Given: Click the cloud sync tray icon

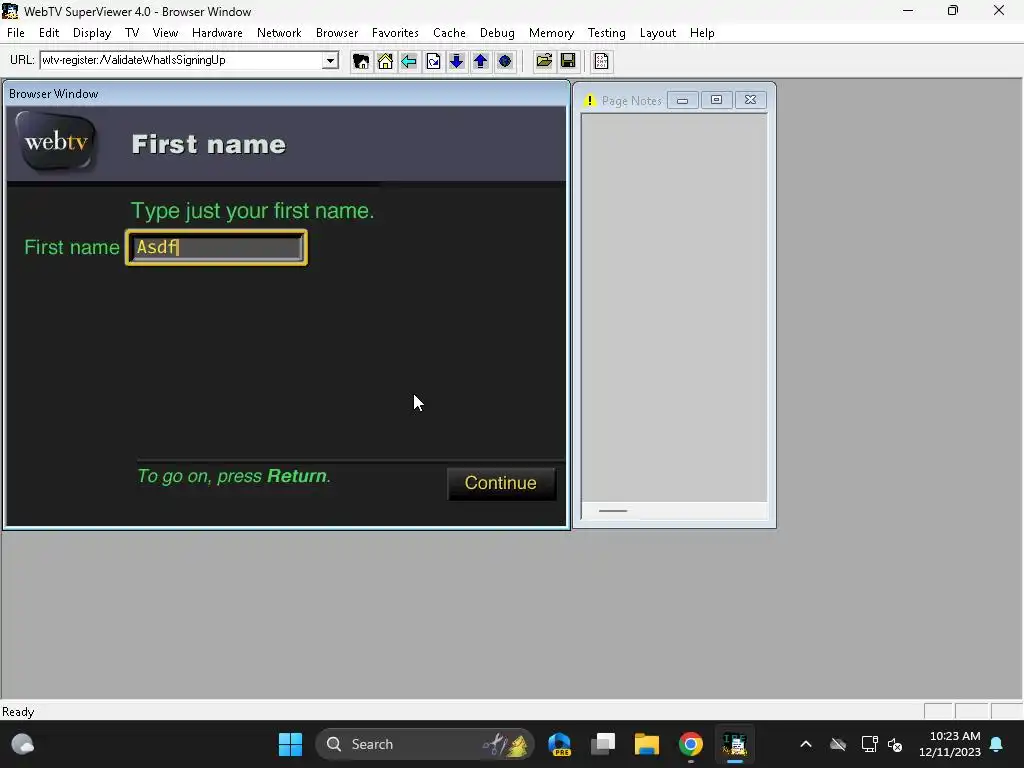Looking at the screenshot, I should click(838, 744).
